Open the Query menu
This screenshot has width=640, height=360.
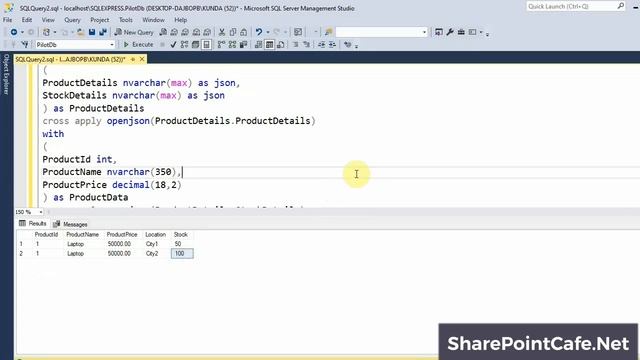[72, 20]
